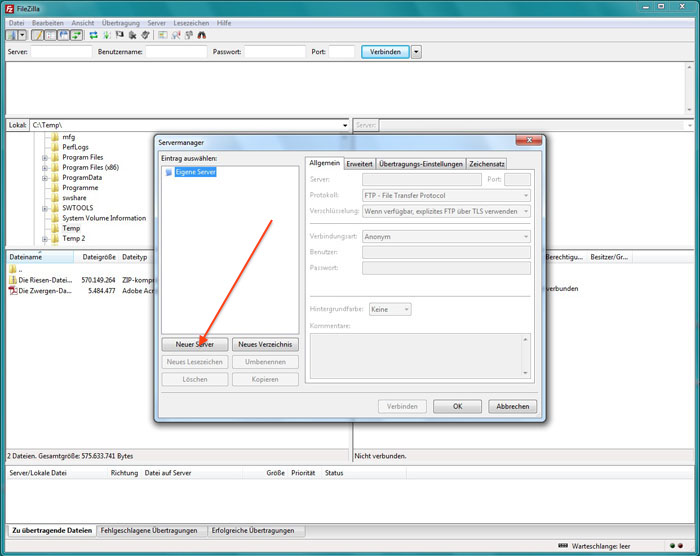Click the parent folder '..' icon
This screenshot has width=700, height=556.
tap(12, 269)
